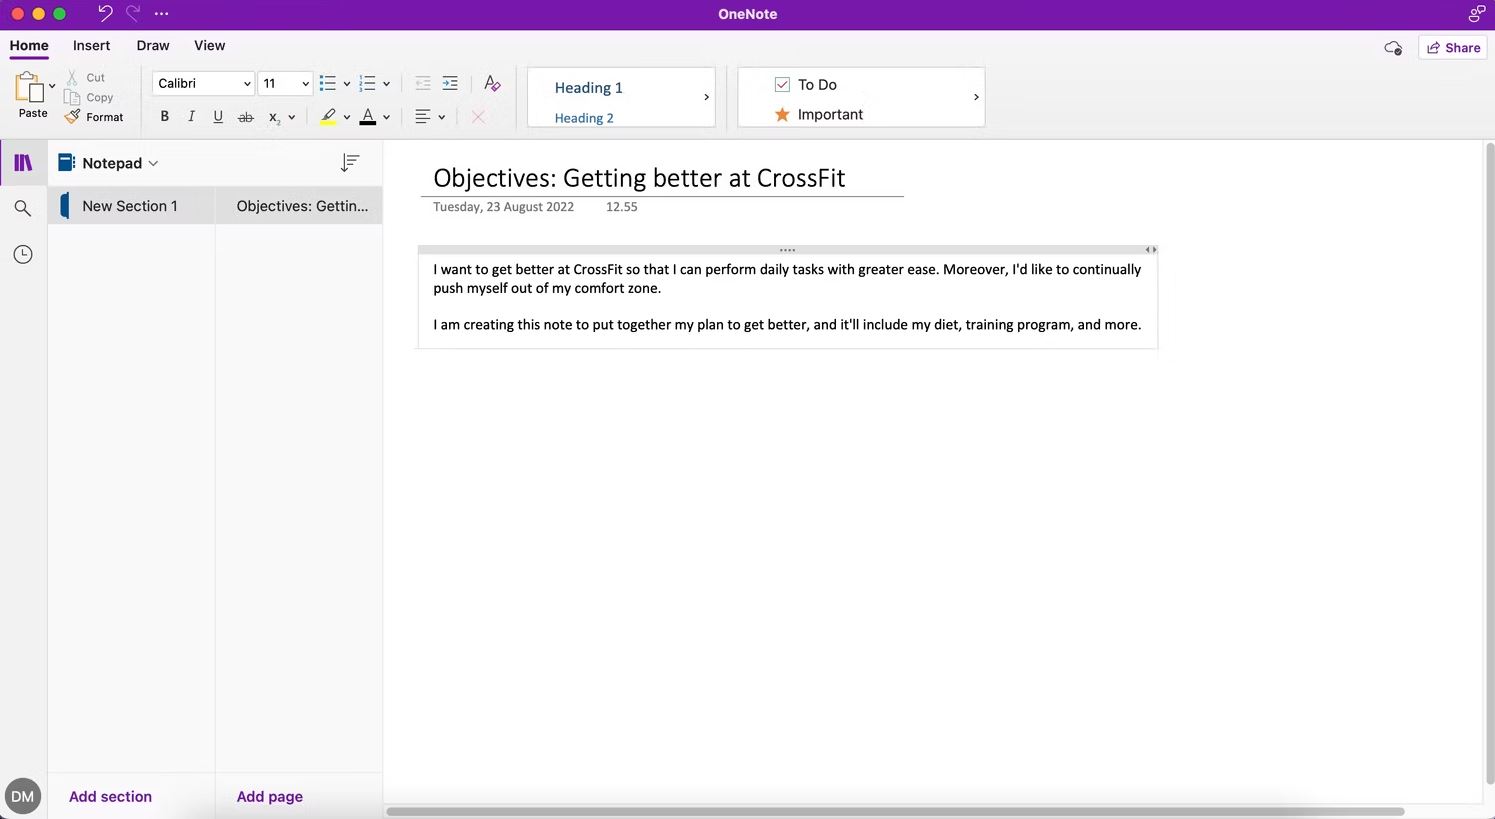The image size is (1495, 819).
Task: Toggle bold formatting
Action: [x=165, y=117]
